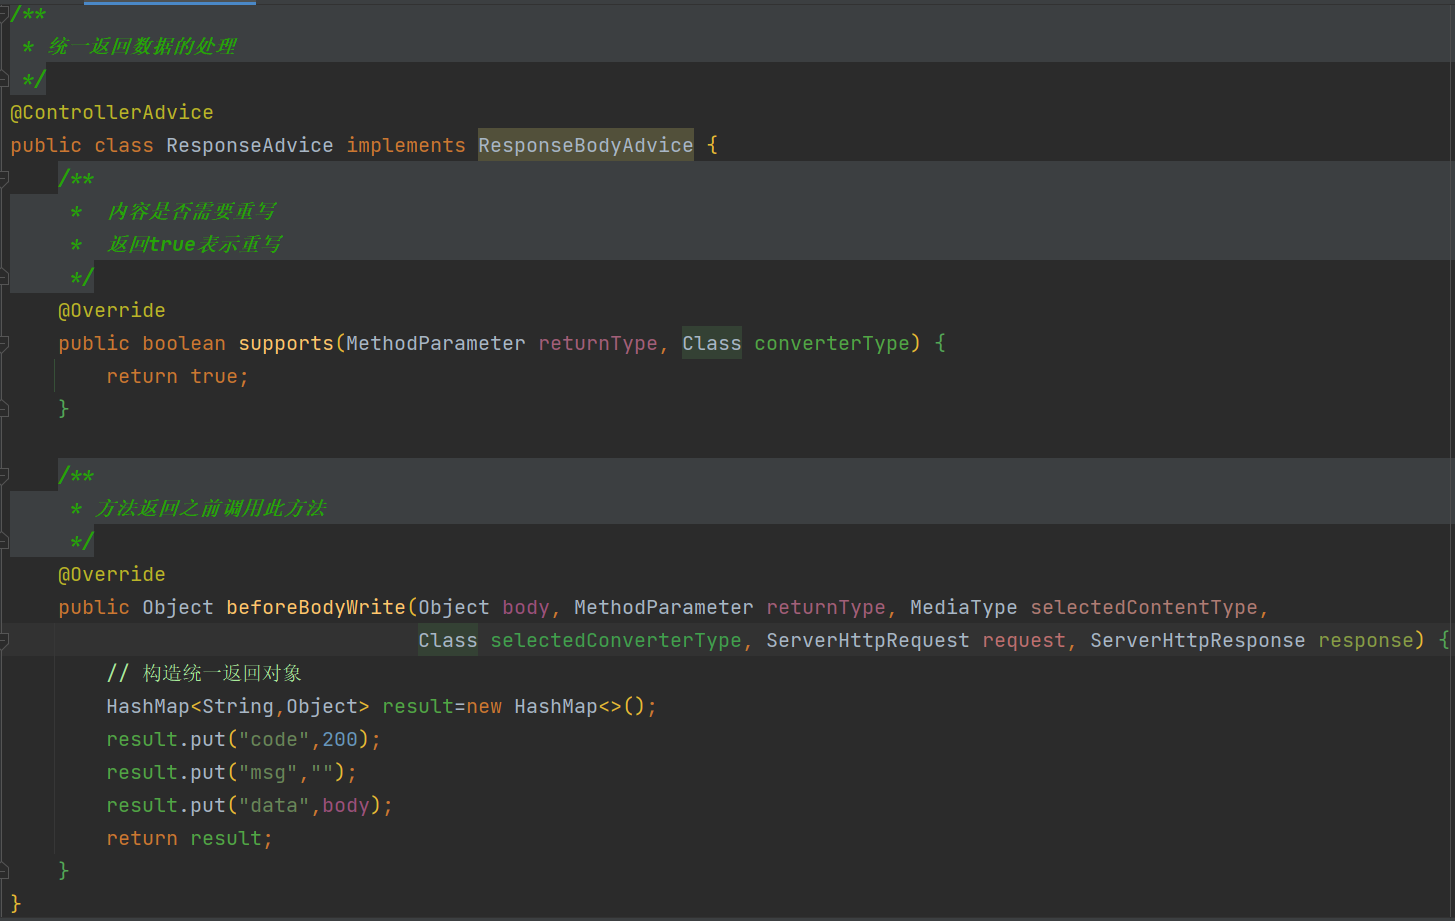Click highlighted 'Class' before converterType

point(712,343)
